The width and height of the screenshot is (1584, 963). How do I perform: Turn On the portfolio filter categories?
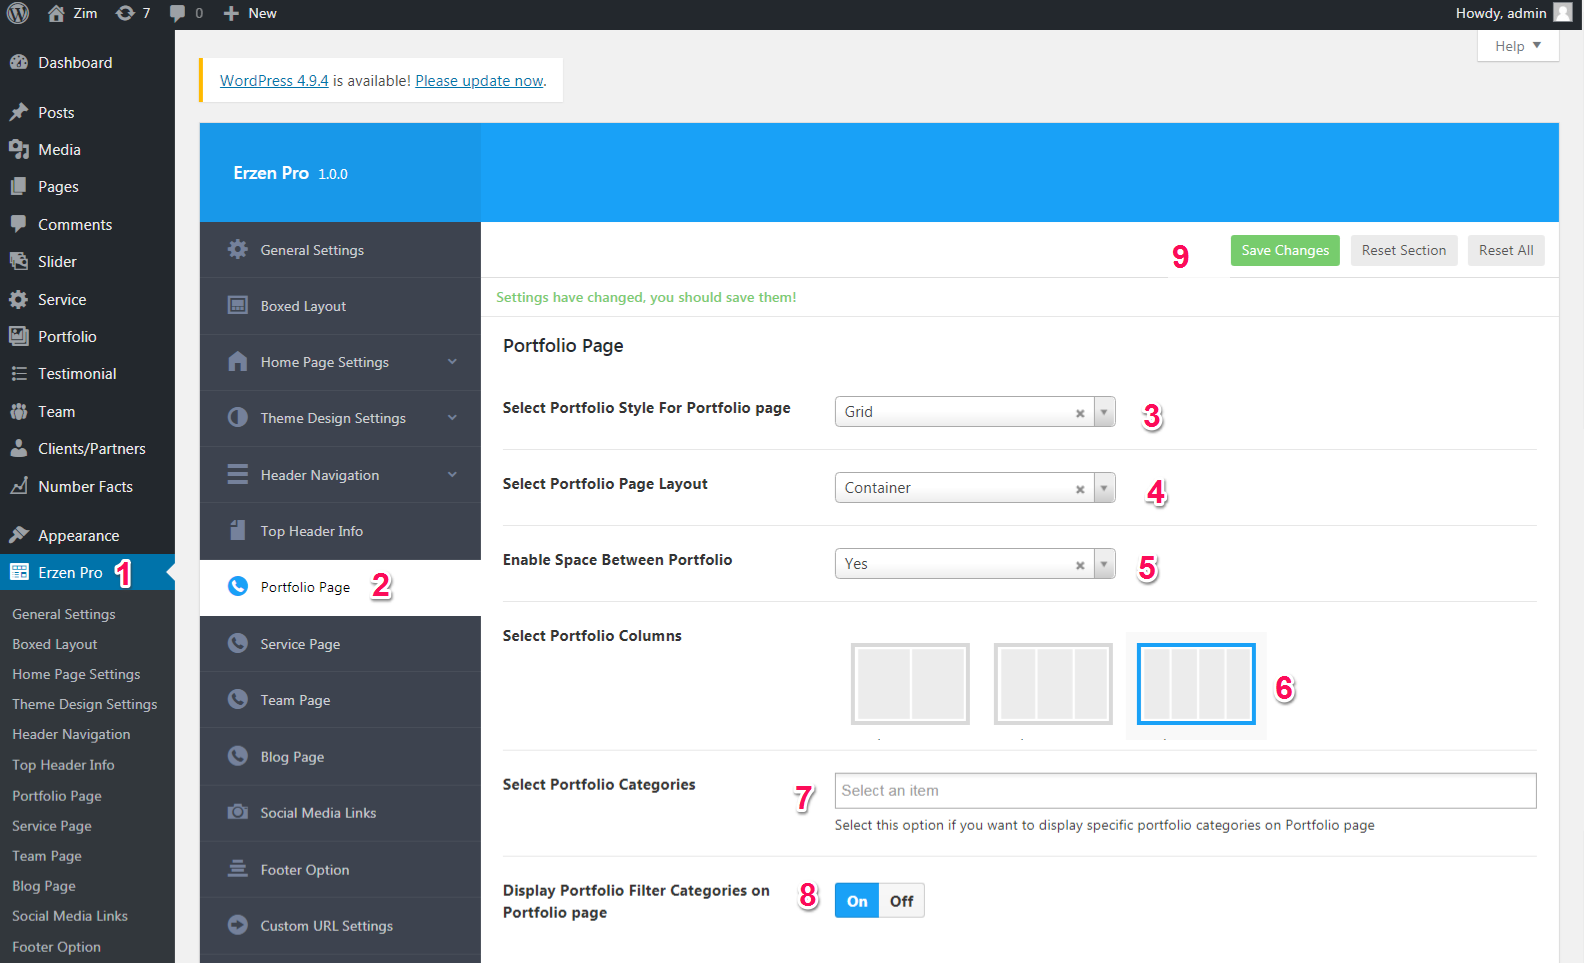[857, 901]
